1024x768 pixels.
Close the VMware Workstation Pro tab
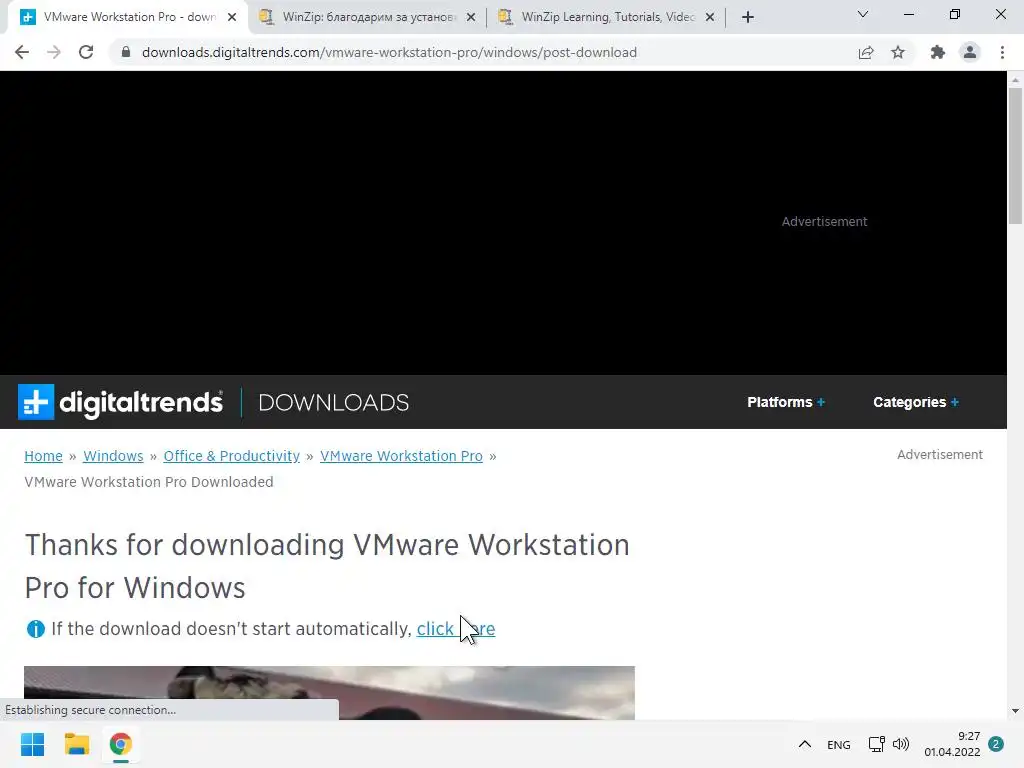pyautogui.click(x=232, y=17)
